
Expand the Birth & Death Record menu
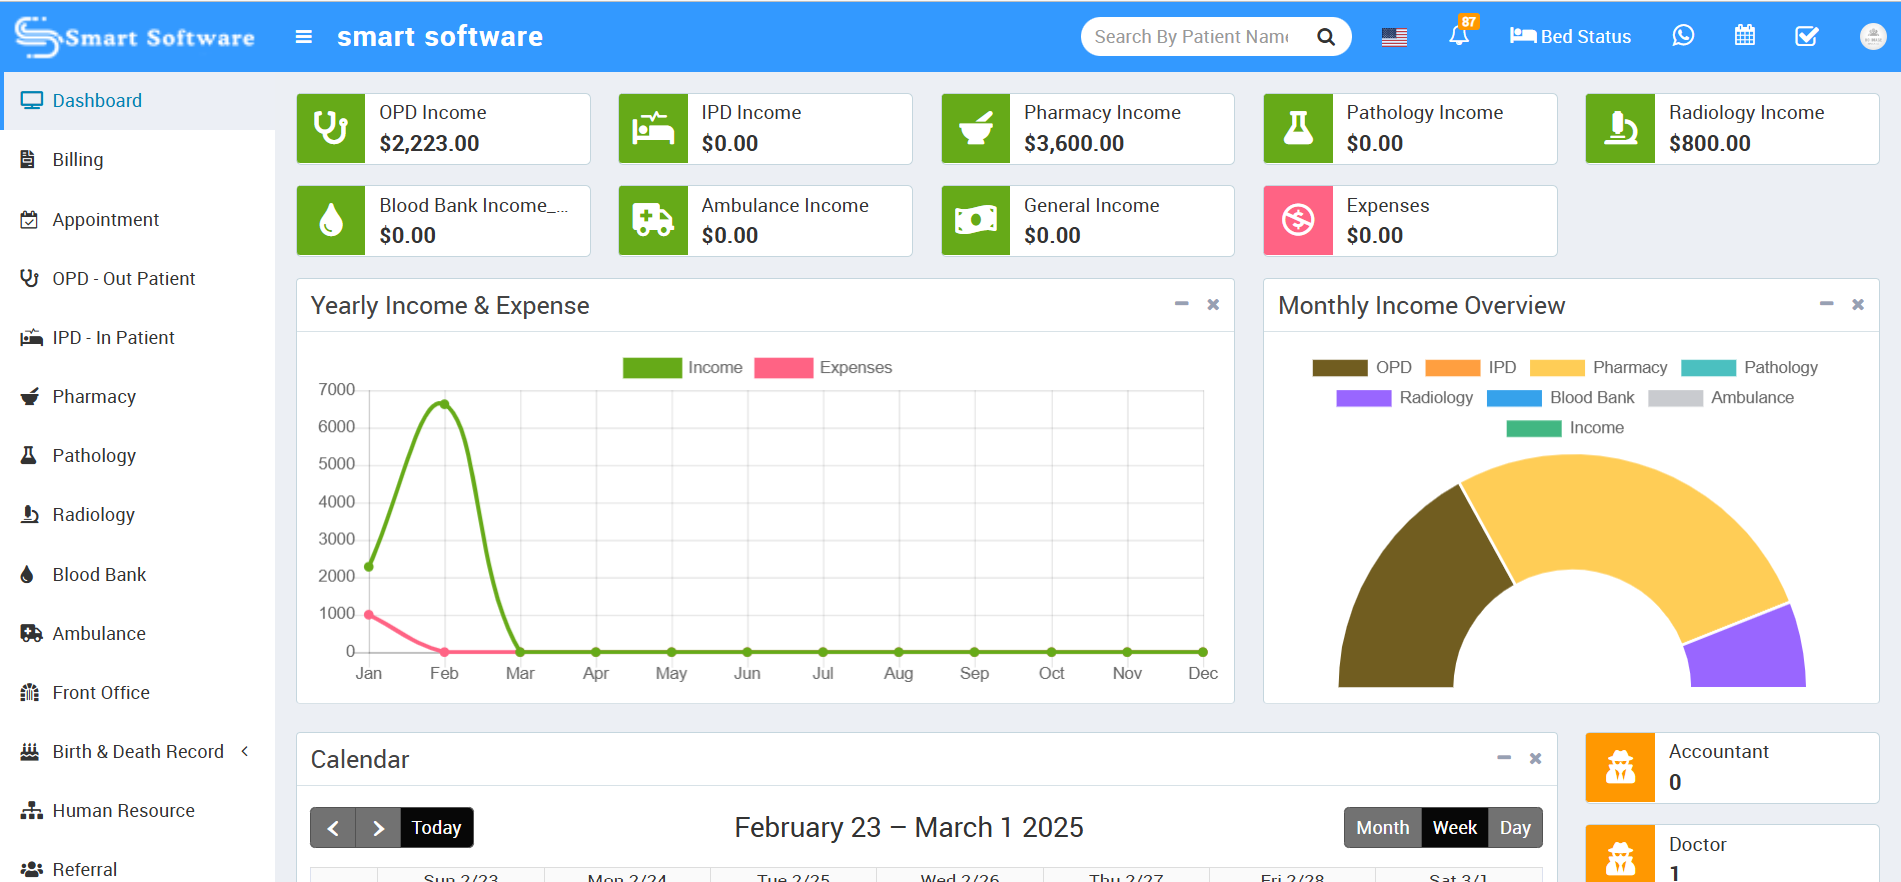138,752
